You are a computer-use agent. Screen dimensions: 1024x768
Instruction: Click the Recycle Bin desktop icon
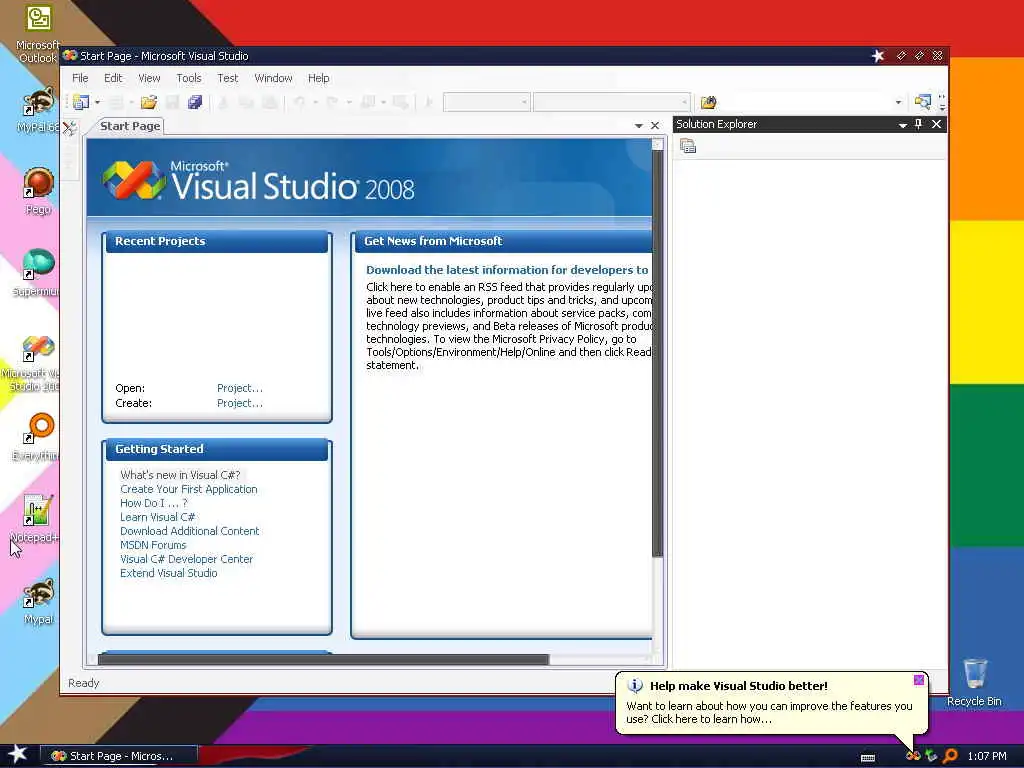pos(974,682)
